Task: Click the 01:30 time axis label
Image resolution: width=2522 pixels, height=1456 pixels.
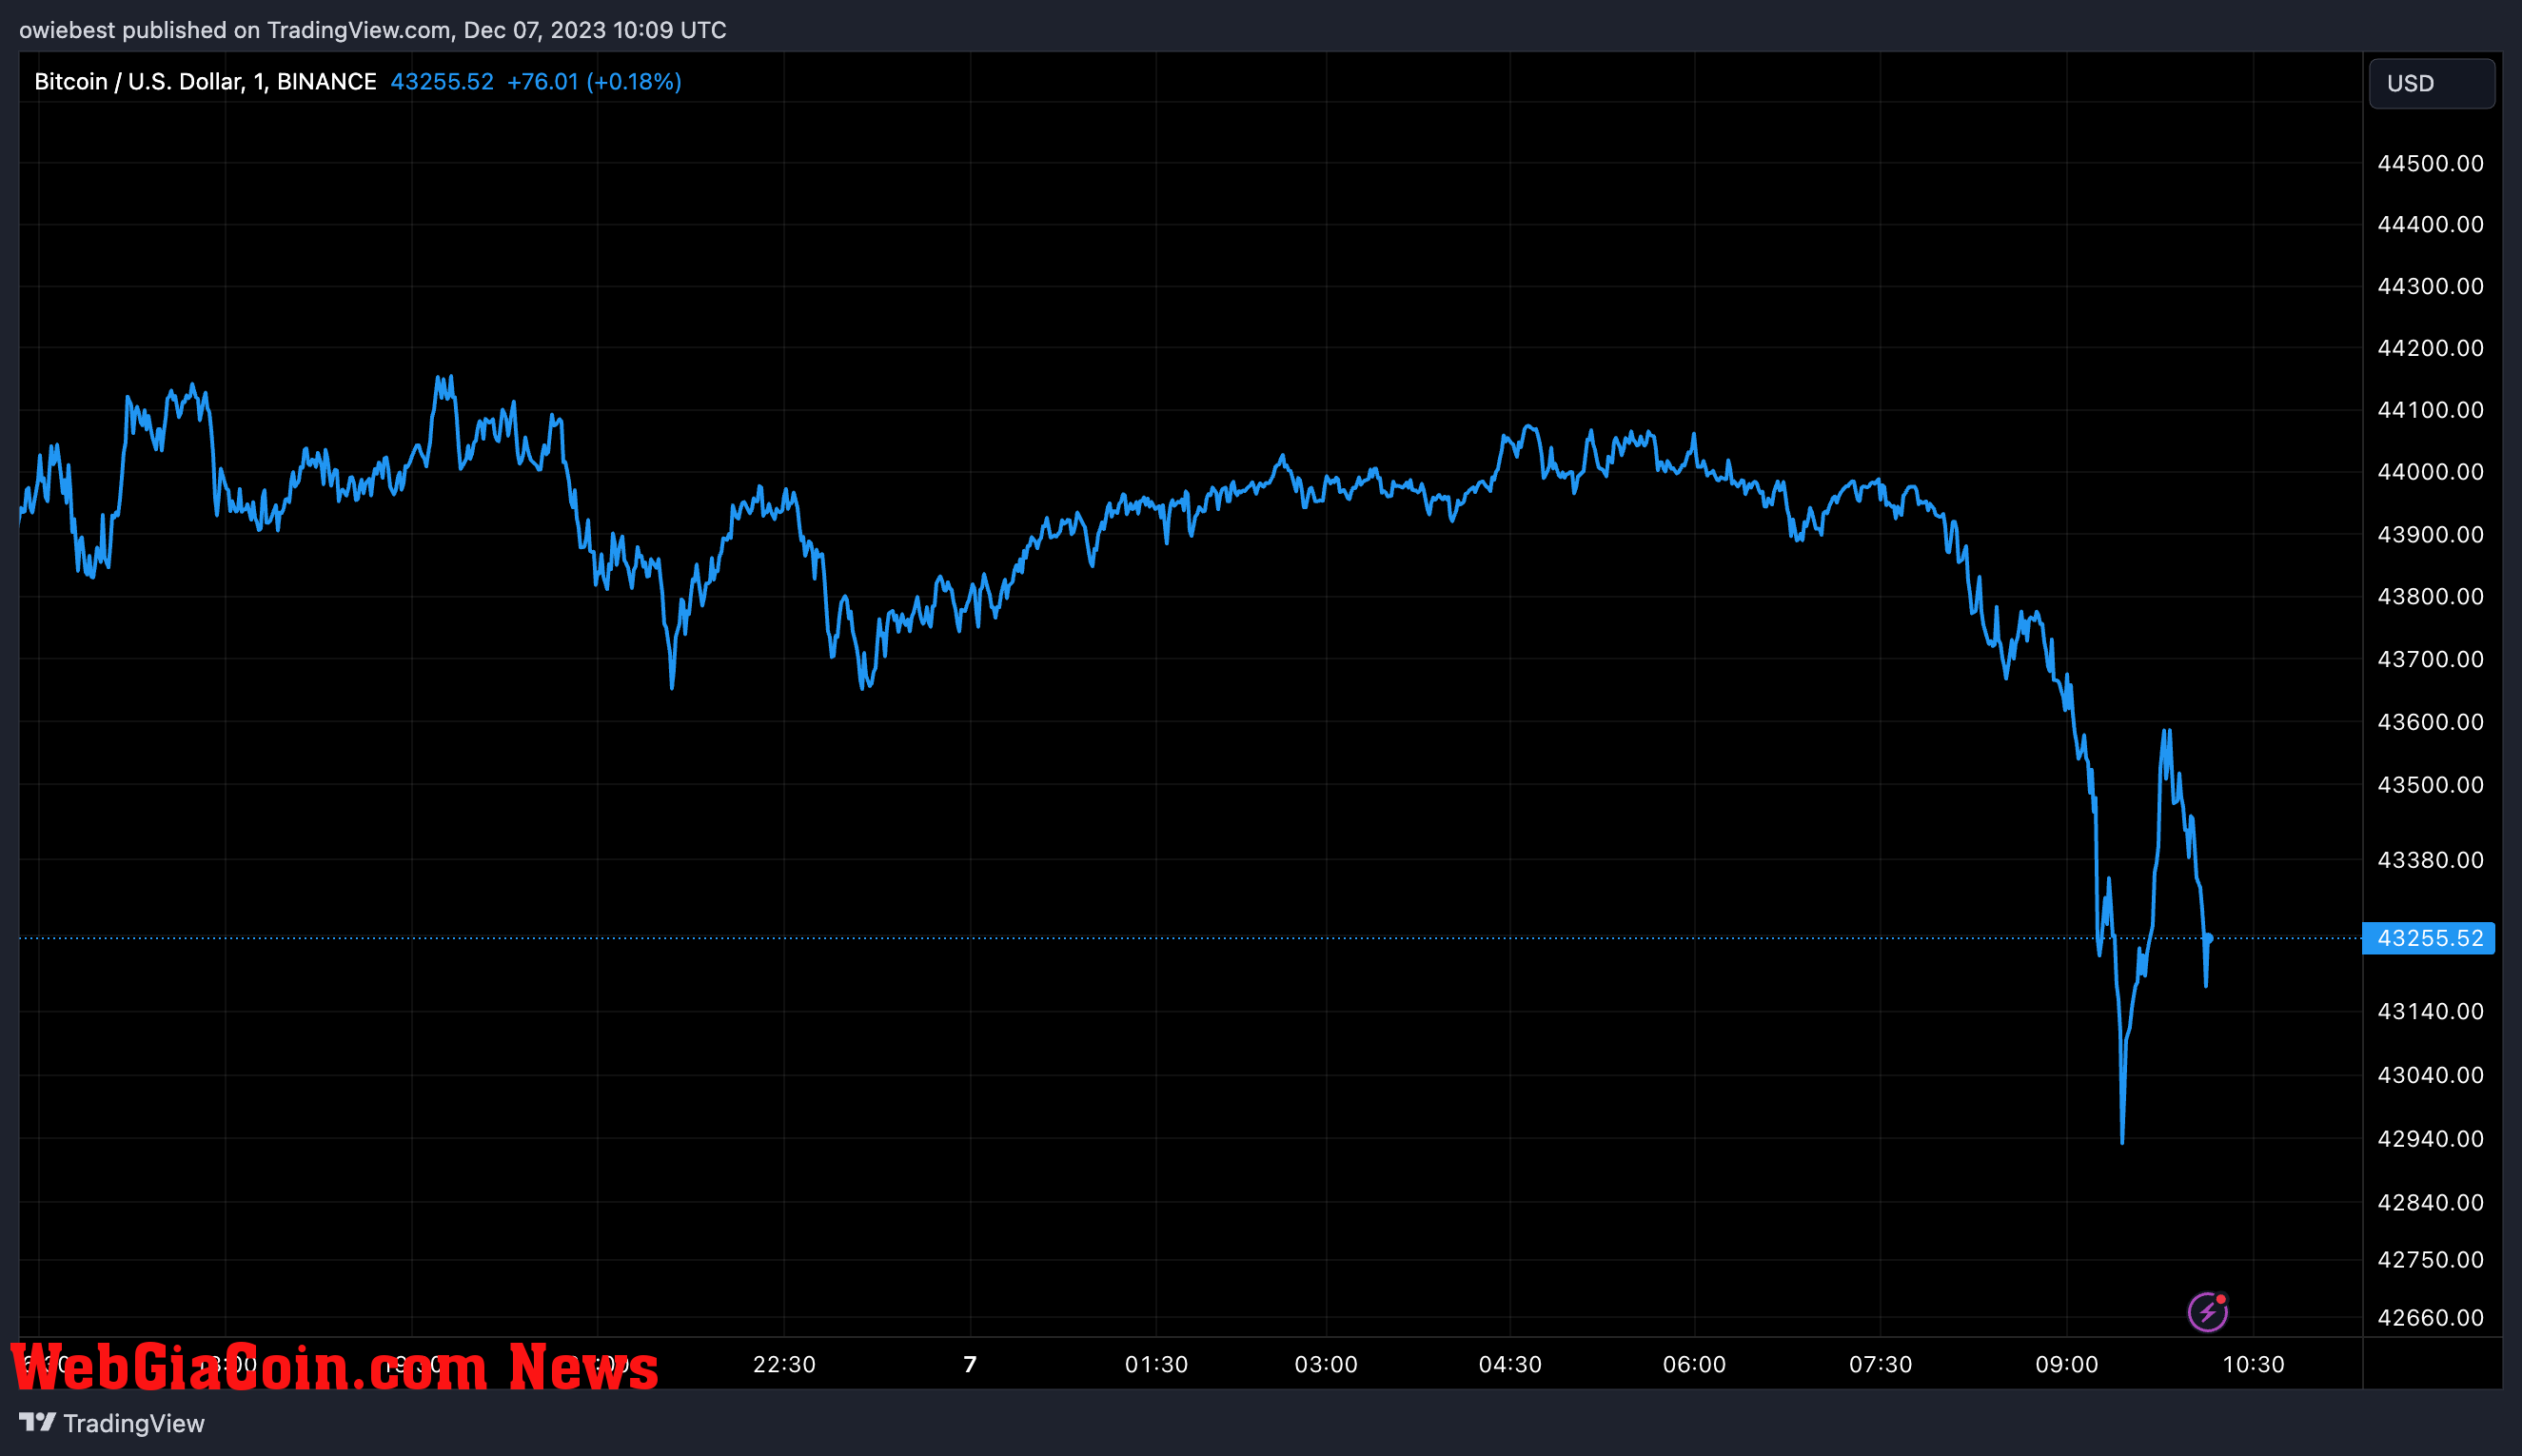Action: tap(1156, 1365)
